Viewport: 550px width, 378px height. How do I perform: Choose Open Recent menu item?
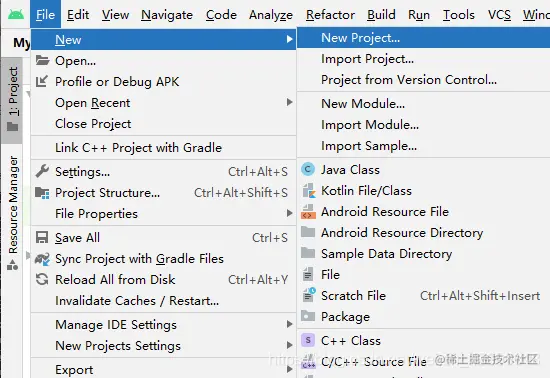(163, 103)
